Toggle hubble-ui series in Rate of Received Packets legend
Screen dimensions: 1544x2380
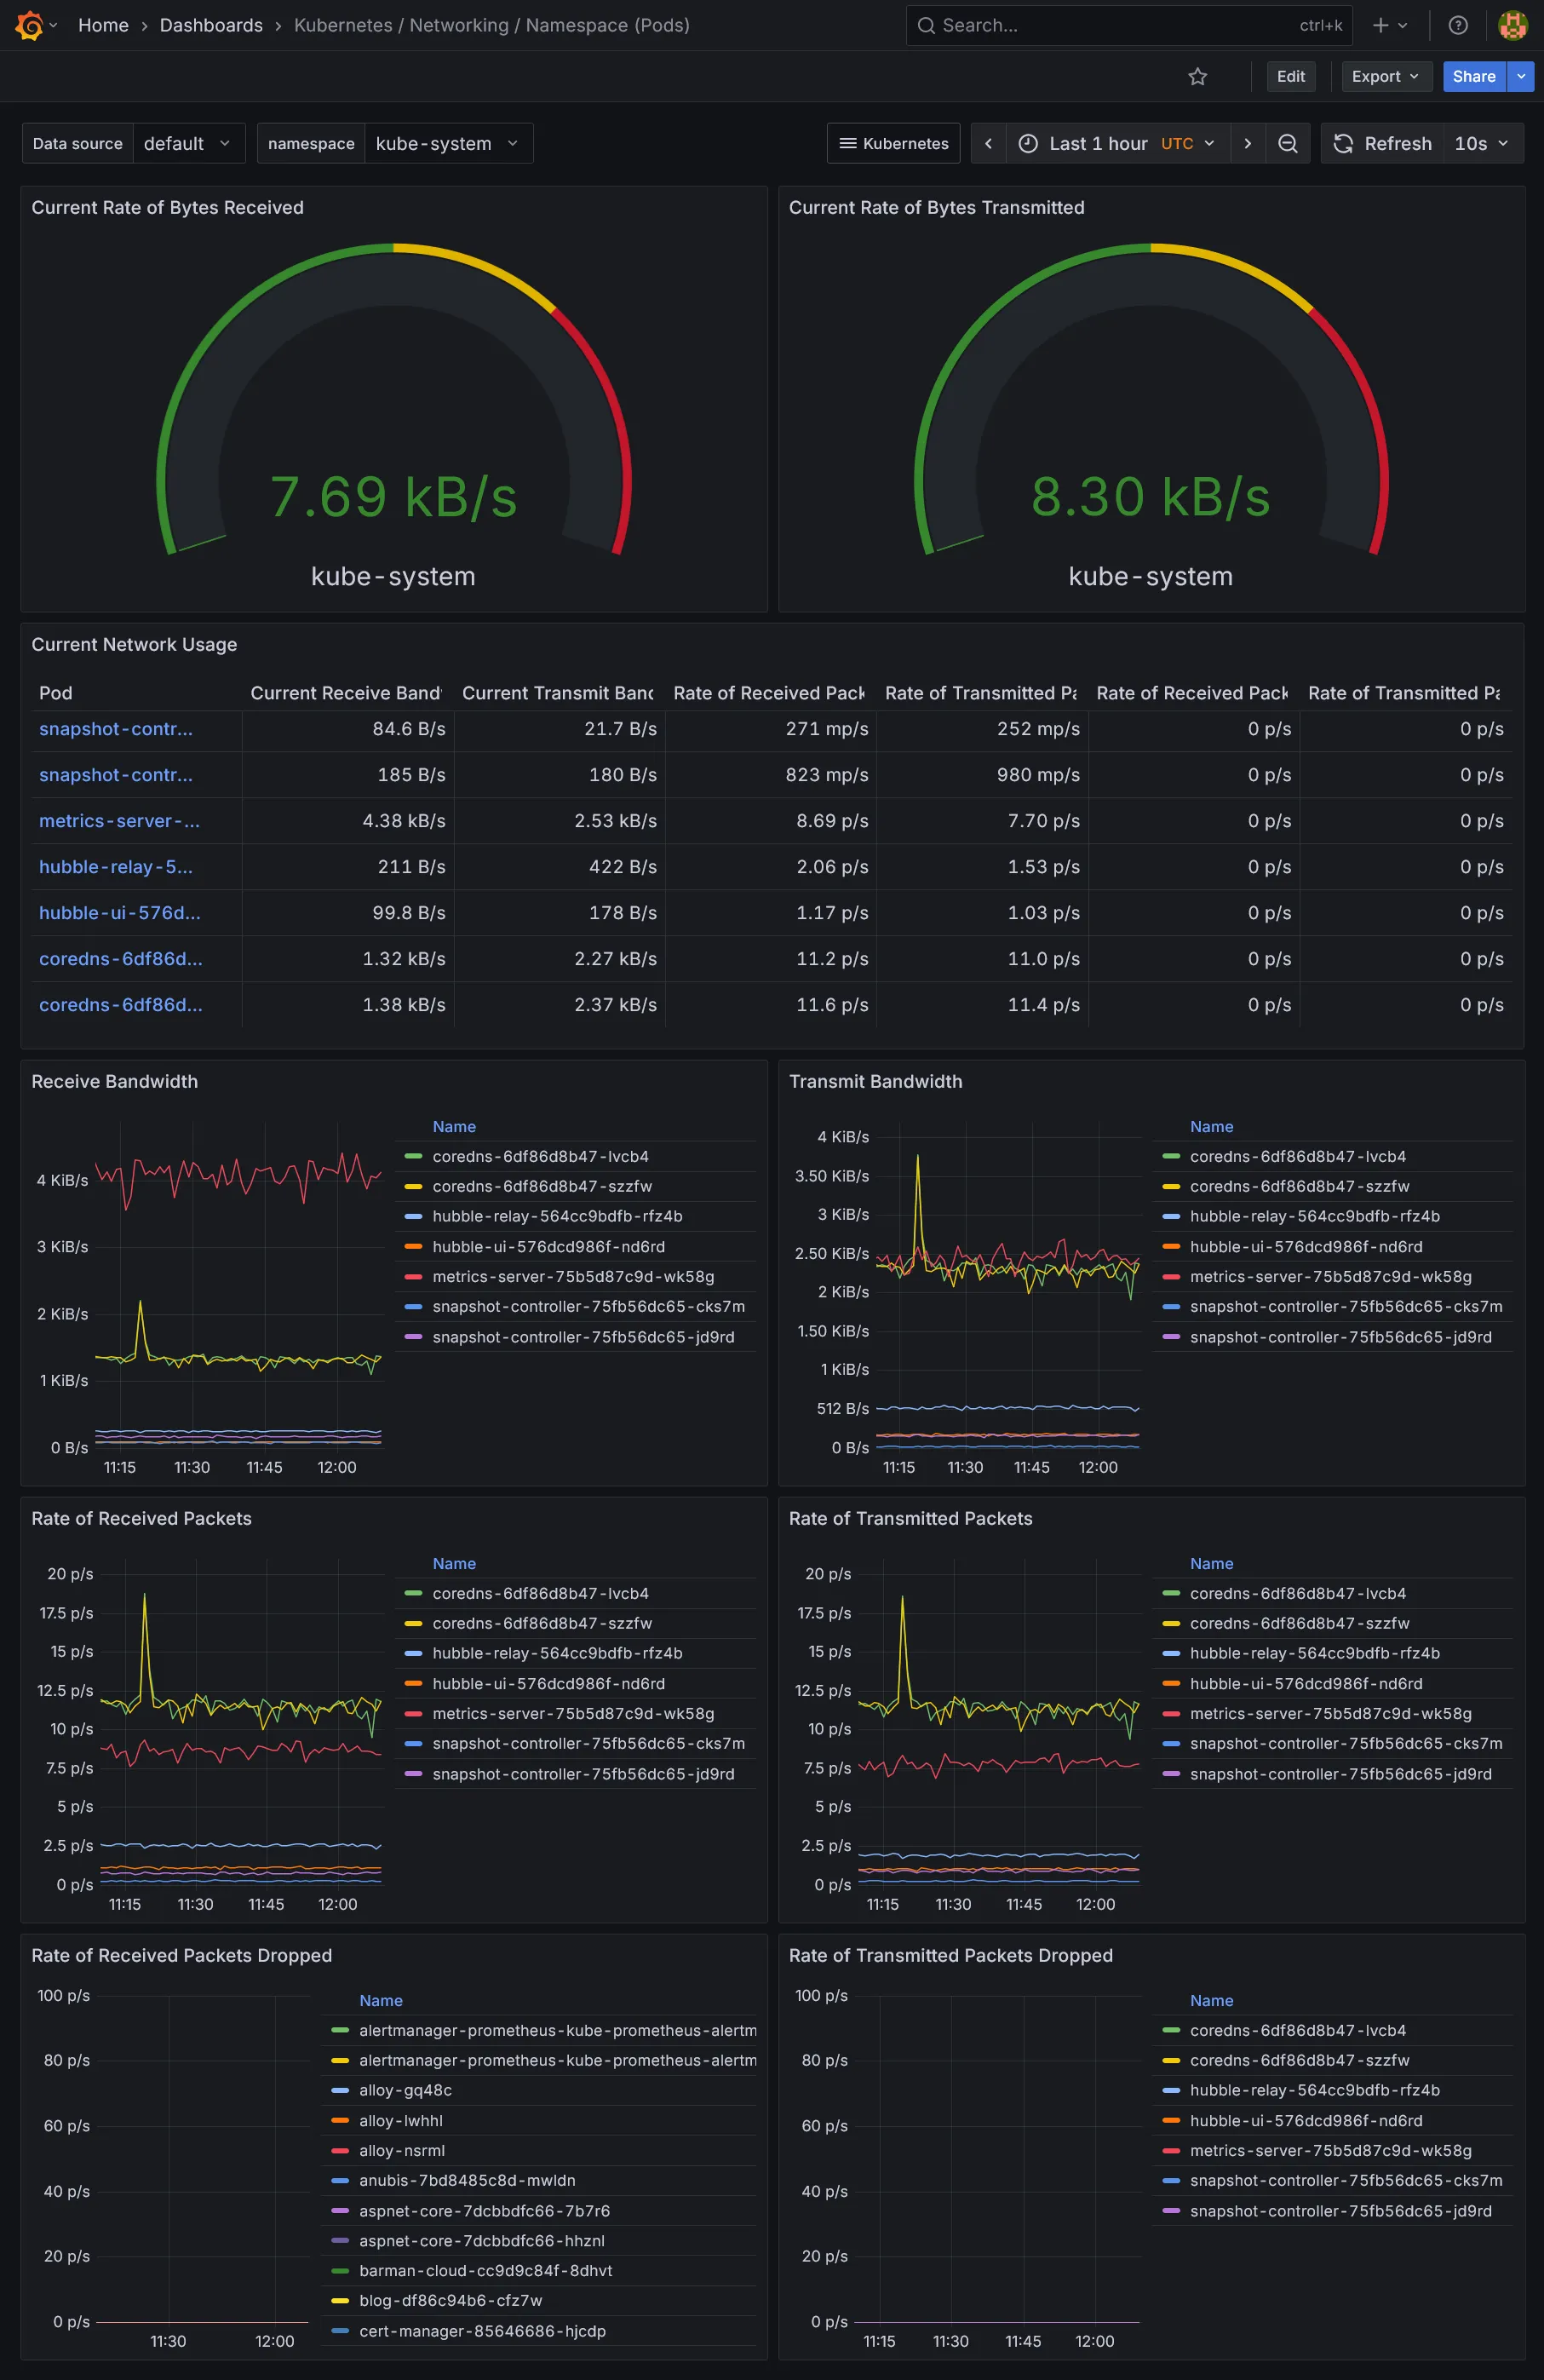click(548, 1684)
